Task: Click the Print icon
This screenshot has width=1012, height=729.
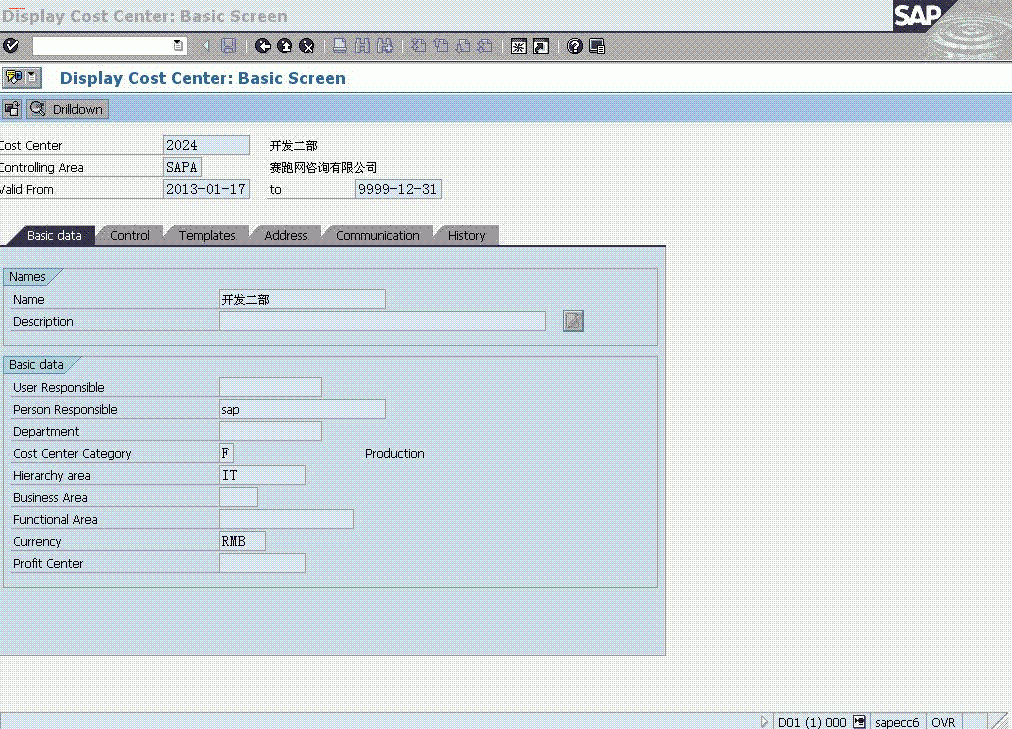Action: tap(340, 46)
